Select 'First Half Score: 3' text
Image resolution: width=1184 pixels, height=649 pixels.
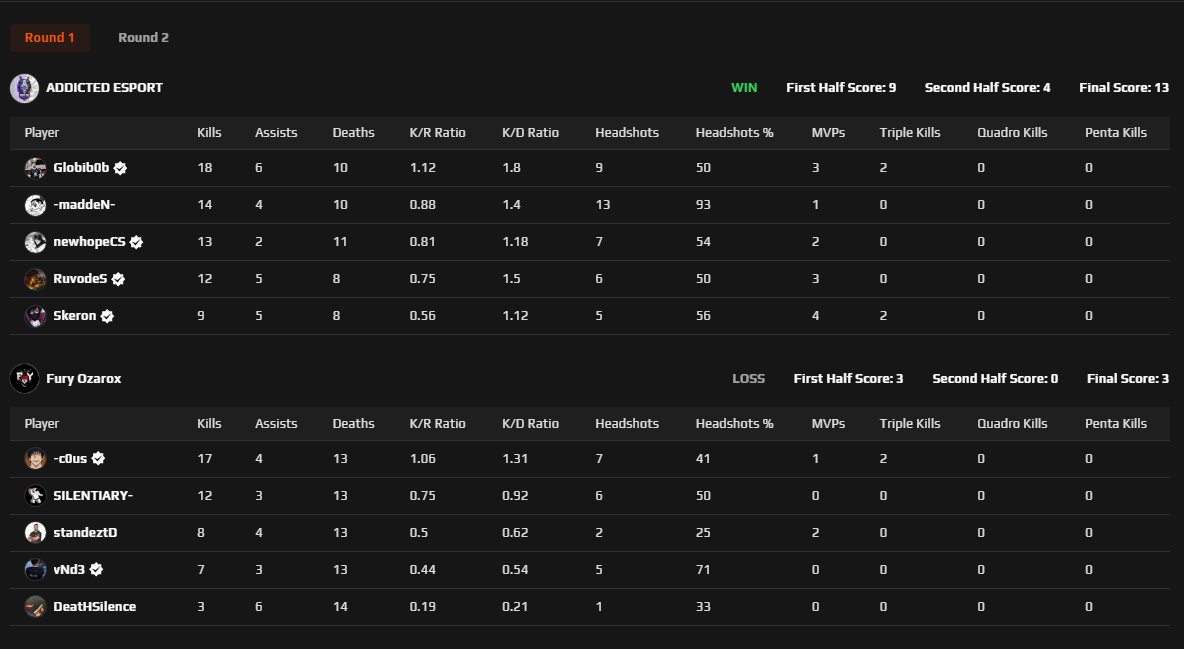coord(849,379)
